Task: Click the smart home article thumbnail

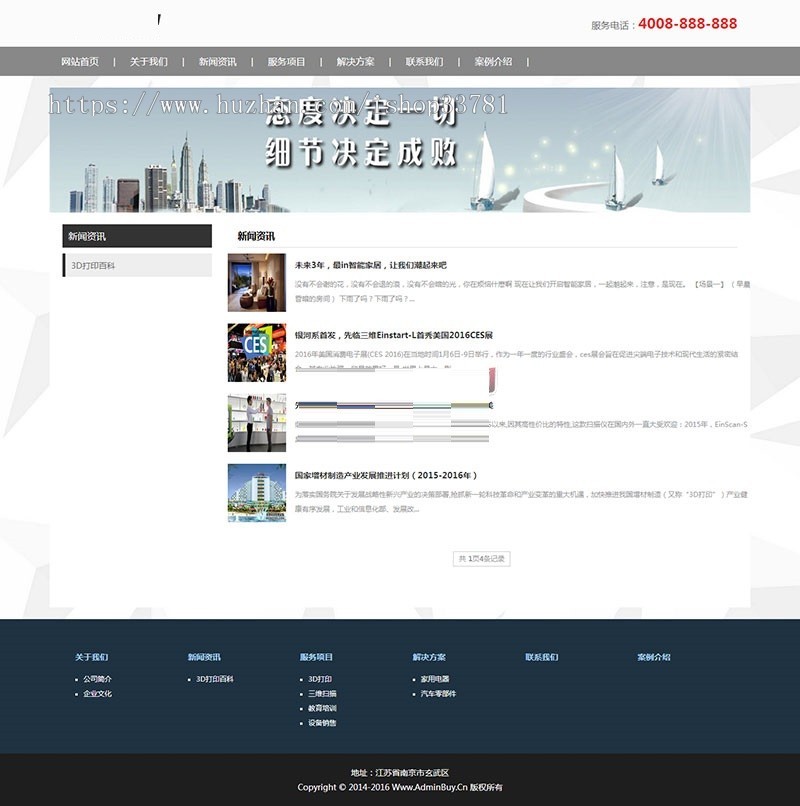Action: click(256, 281)
